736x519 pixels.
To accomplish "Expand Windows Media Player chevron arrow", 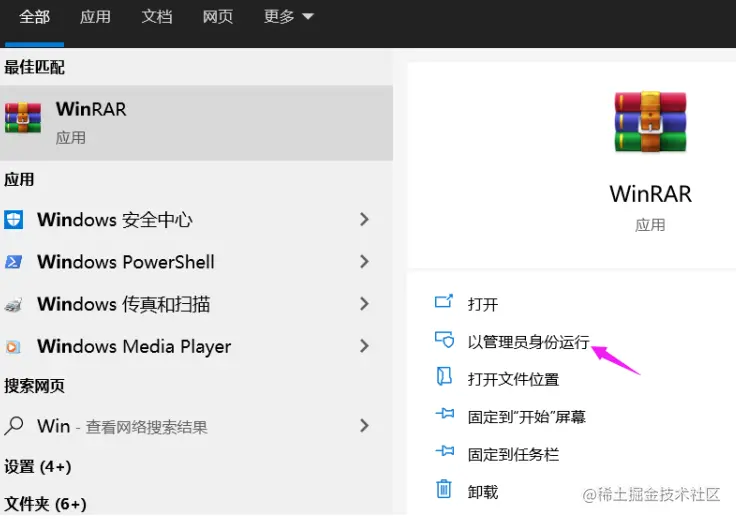I will 364,346.
